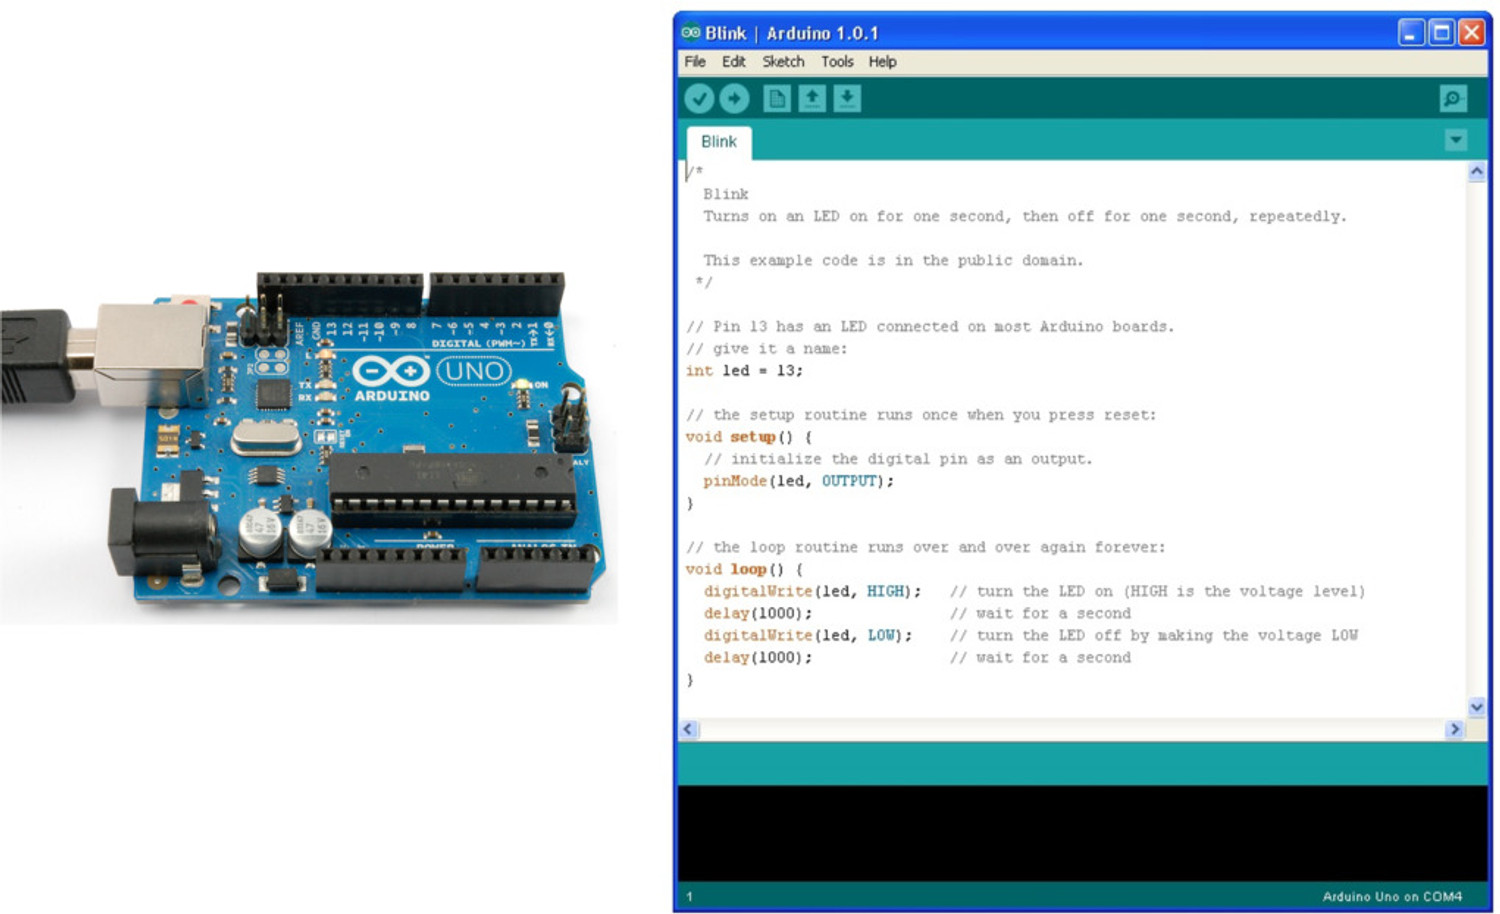Click the Verify checkmark button
Screen dimensions: 1500x914
click(699, 98)
